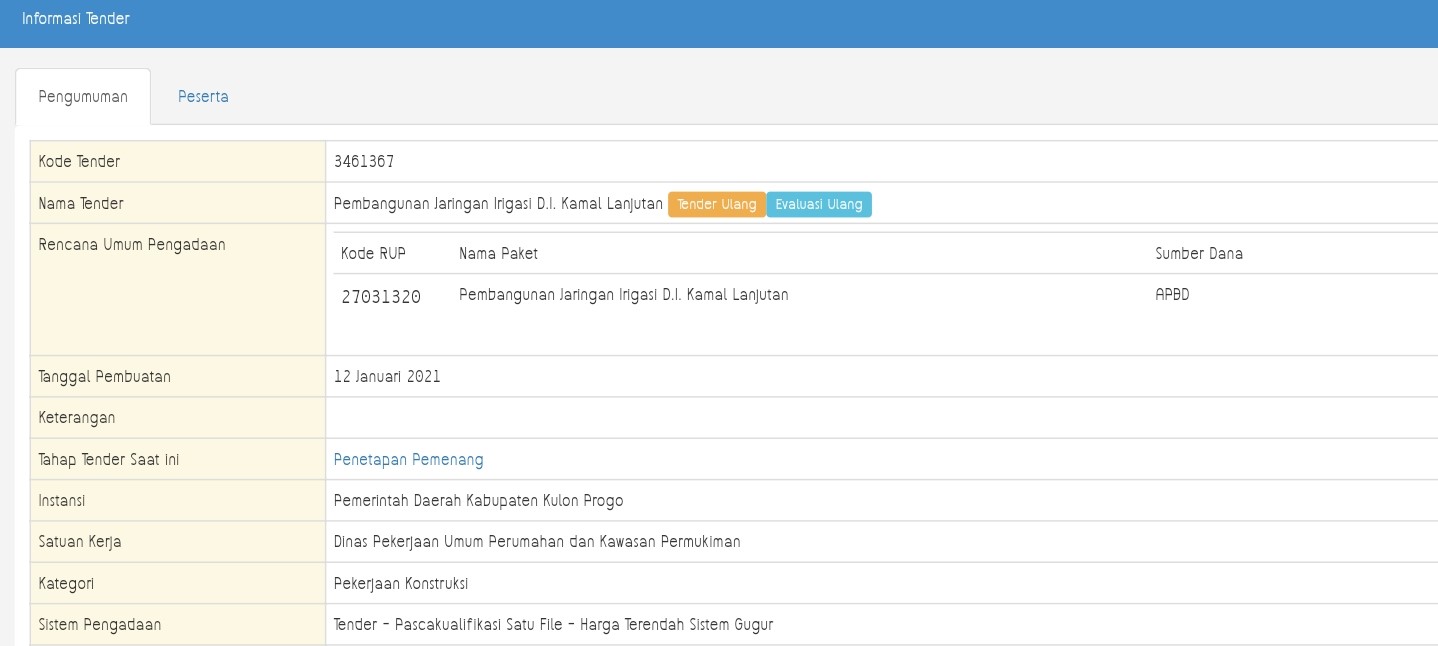Image resolution: width=1438 pixels, height=646 pixels.
Task: Click the tender name text beside Nama Tender
Action: tap(498, 204)
